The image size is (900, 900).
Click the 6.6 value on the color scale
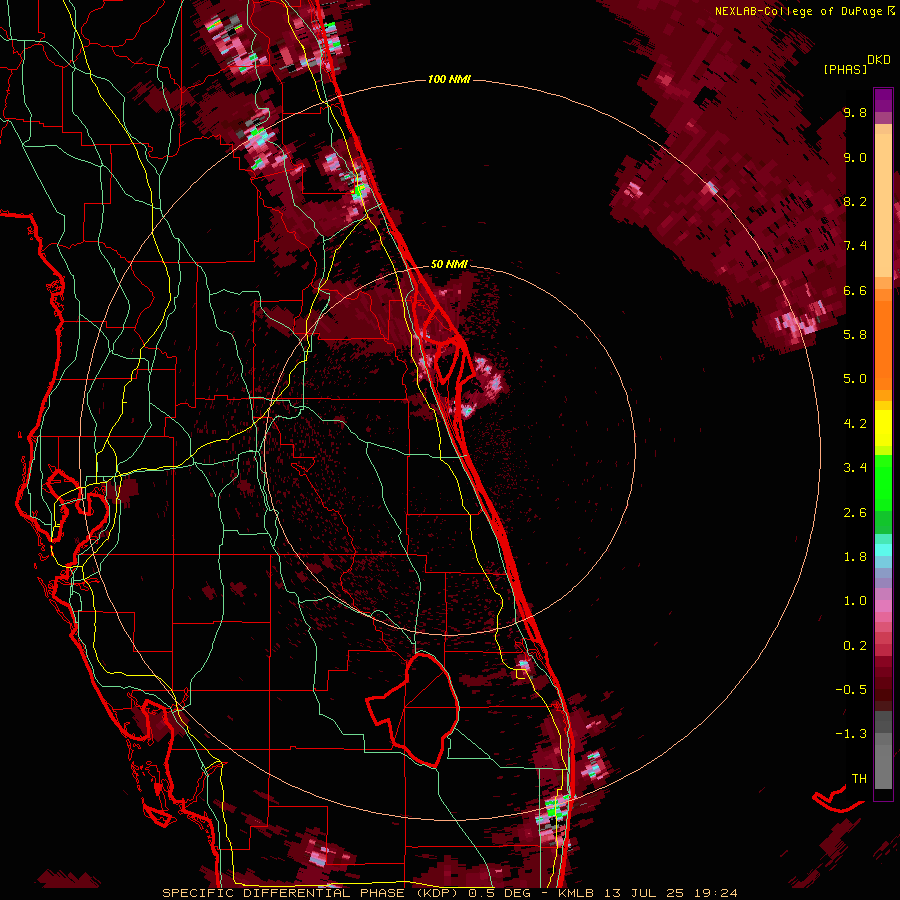[x=855, y=290]
